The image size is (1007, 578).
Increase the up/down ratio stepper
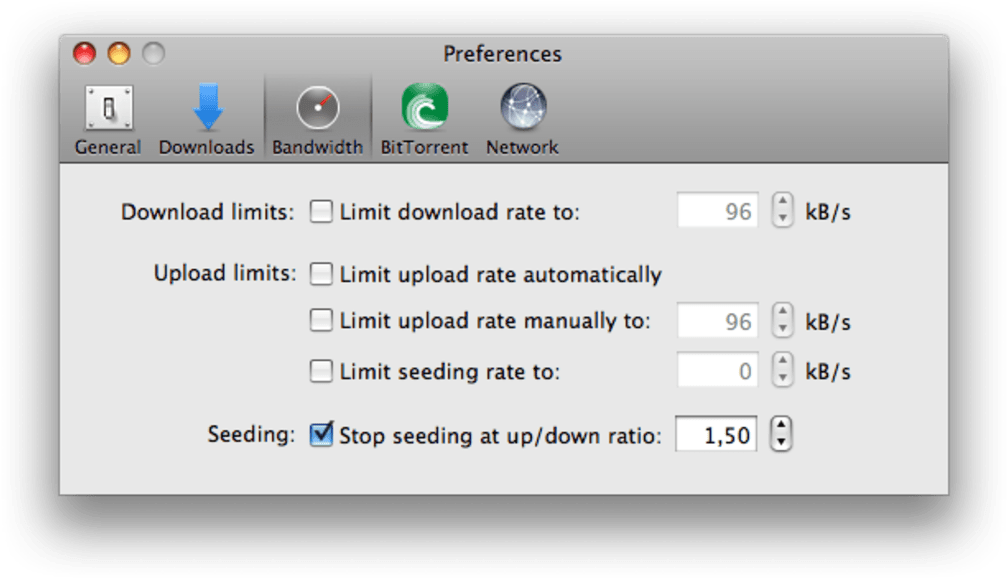click(781, 425)
